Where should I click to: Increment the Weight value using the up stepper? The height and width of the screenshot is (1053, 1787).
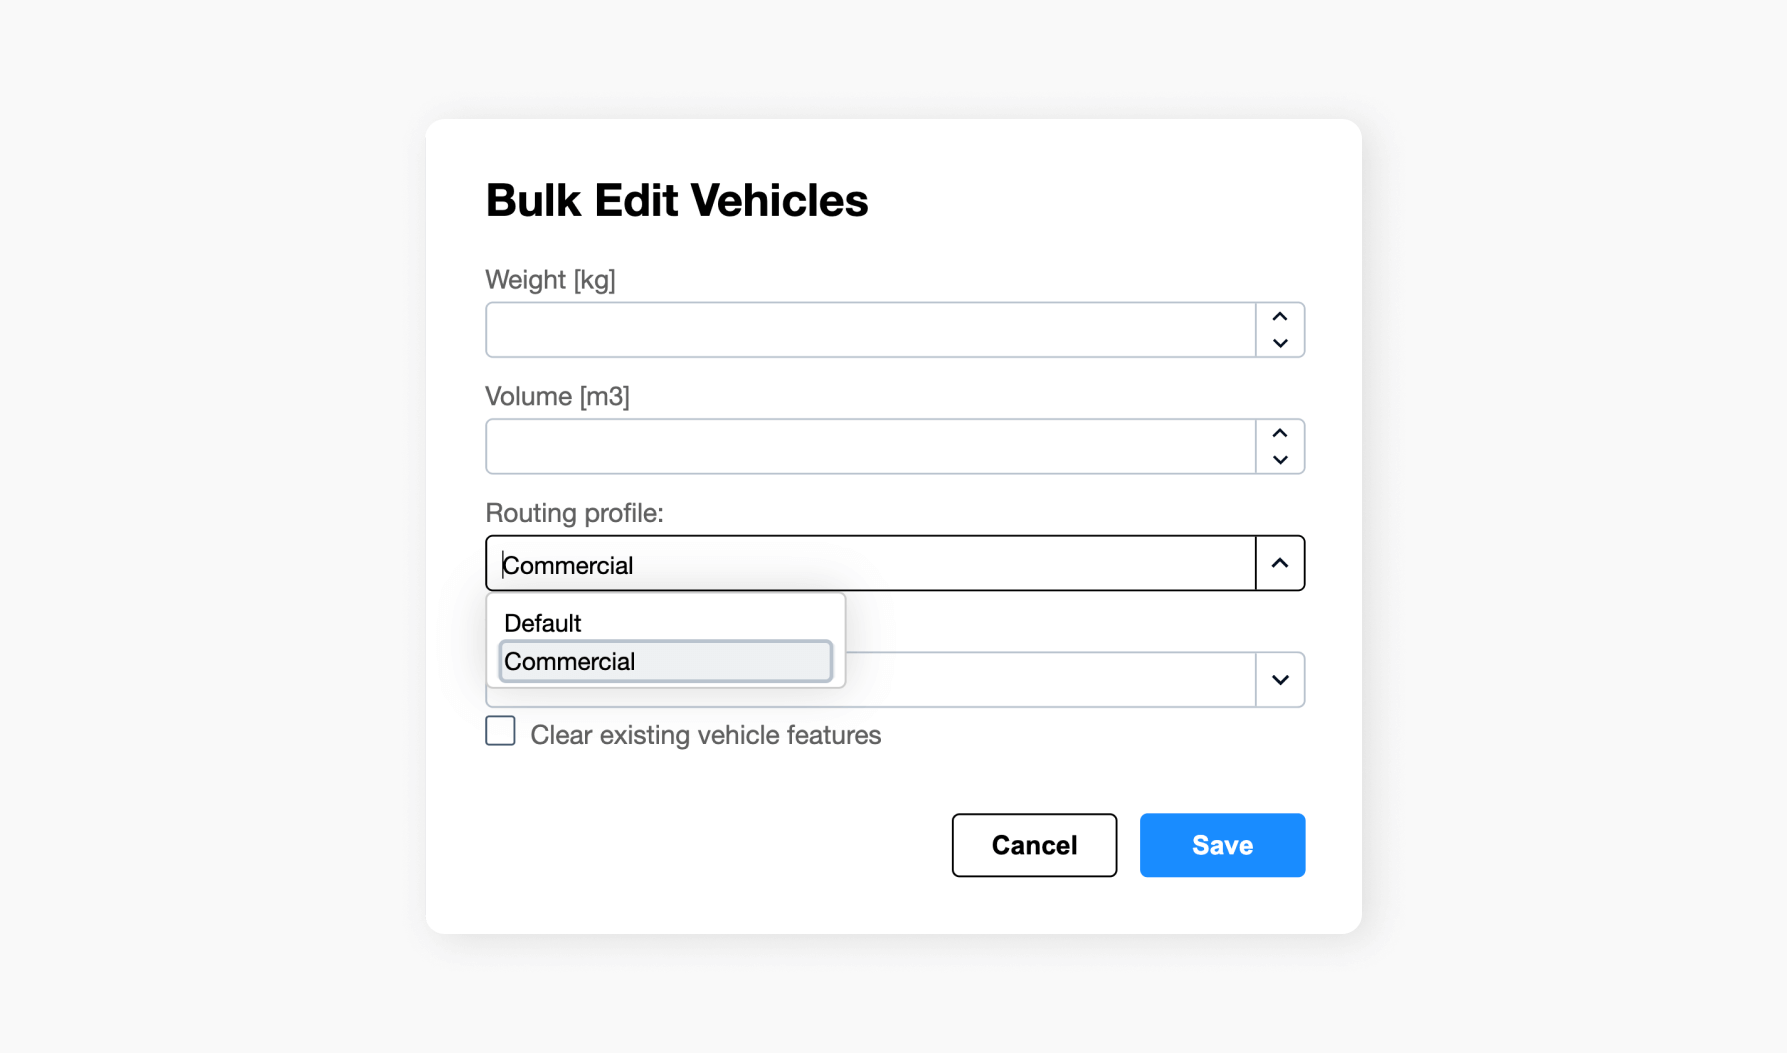pyautogui.click(x=1280, y=316)
